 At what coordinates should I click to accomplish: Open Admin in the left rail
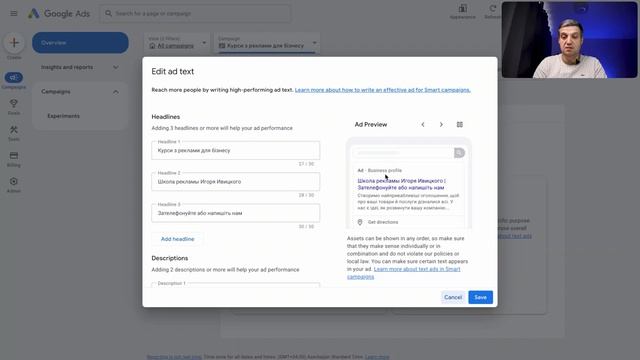pyautogui.click(x=13, y=184)
